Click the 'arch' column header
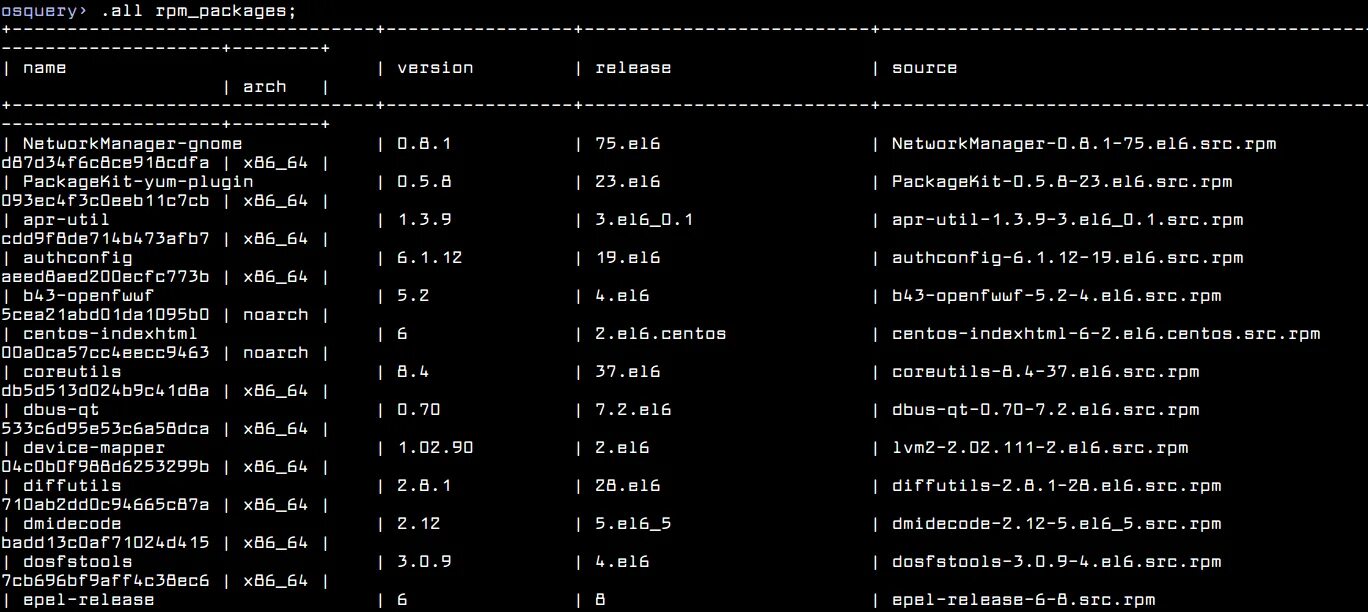The width and height of the screenshot is (1368, 612). click(x=264, y=87)
